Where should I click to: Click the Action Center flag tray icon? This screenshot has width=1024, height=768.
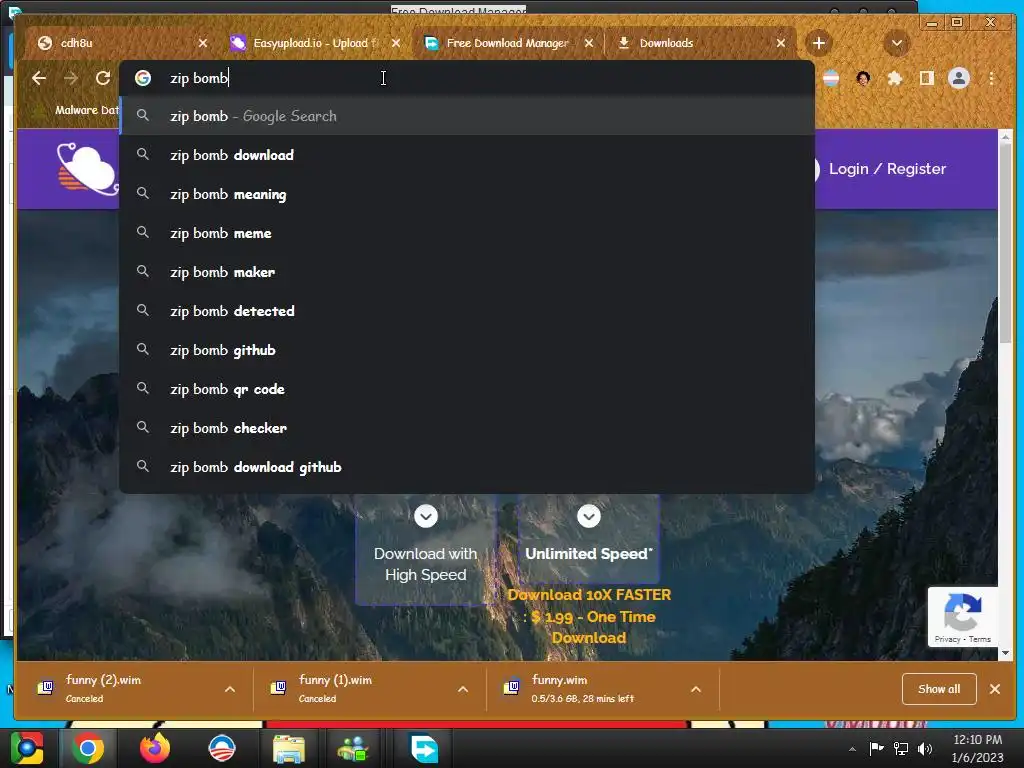coord(876,748)
